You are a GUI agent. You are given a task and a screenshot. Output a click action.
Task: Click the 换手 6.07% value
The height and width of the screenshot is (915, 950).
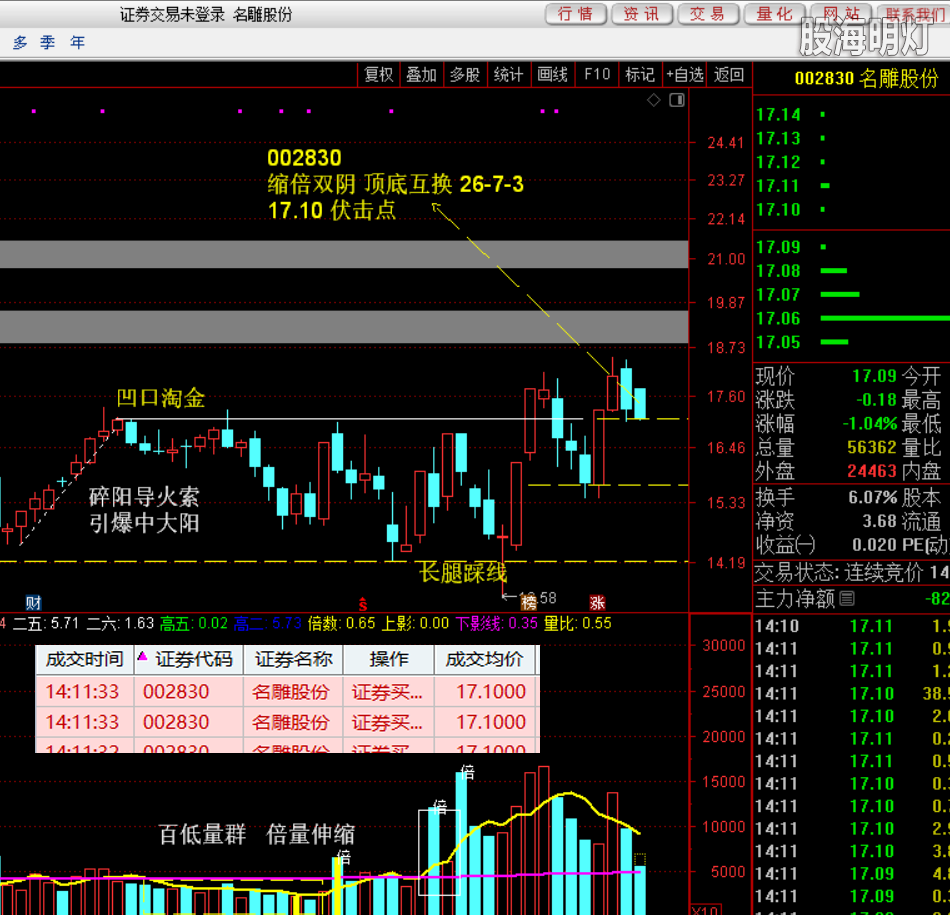(x=872, y=497)
